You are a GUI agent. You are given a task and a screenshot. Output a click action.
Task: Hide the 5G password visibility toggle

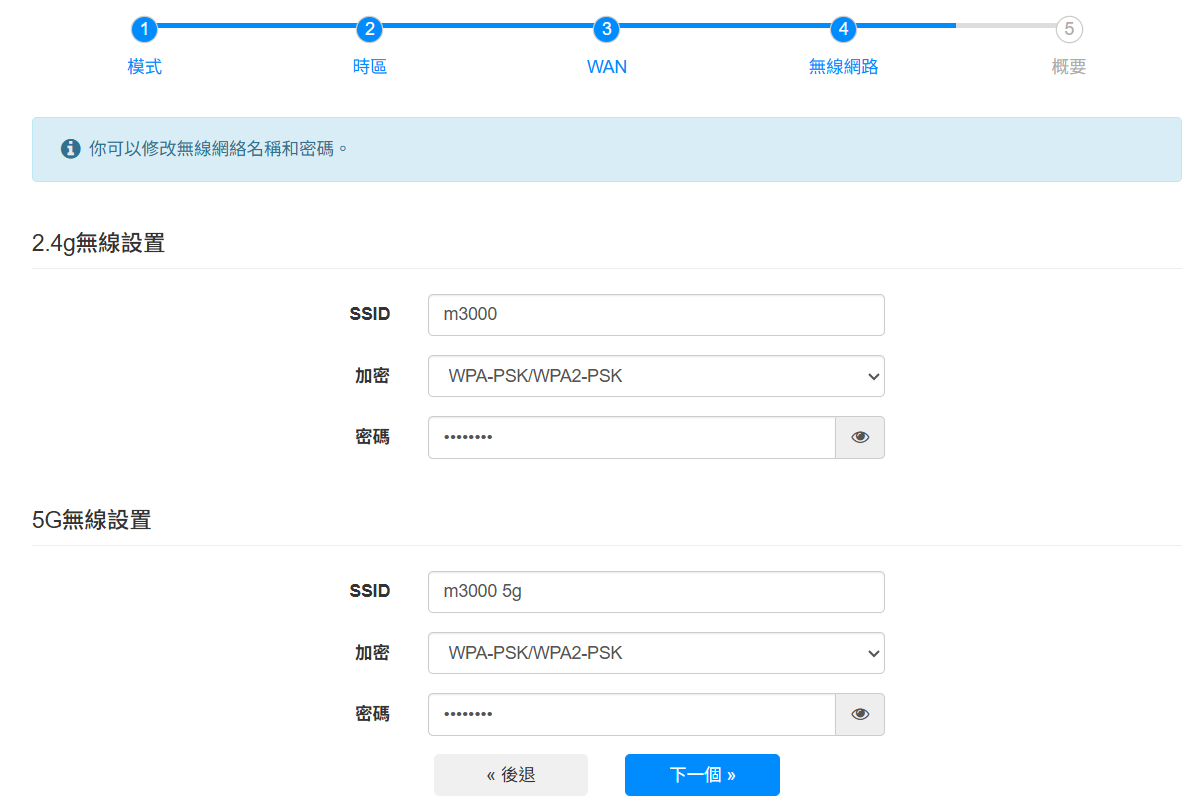(860, 714)
